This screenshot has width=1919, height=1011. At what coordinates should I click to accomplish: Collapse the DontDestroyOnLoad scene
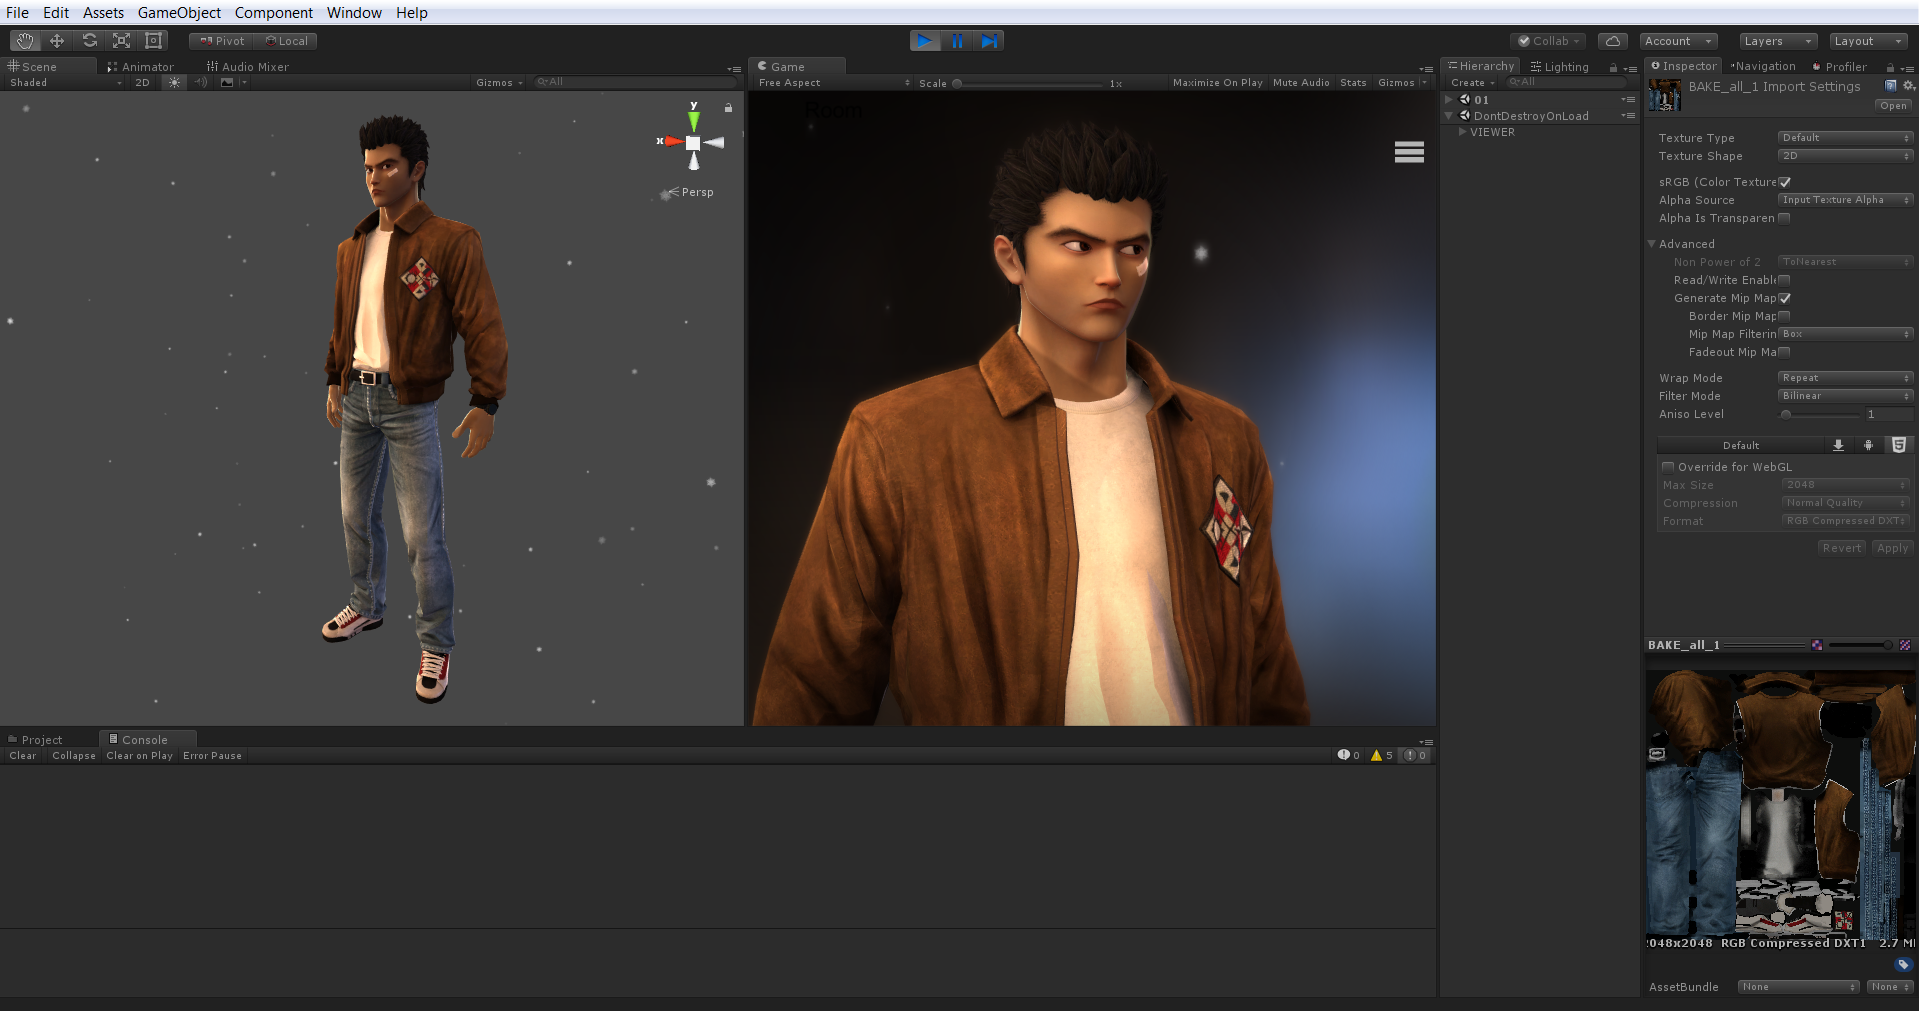1449,116
